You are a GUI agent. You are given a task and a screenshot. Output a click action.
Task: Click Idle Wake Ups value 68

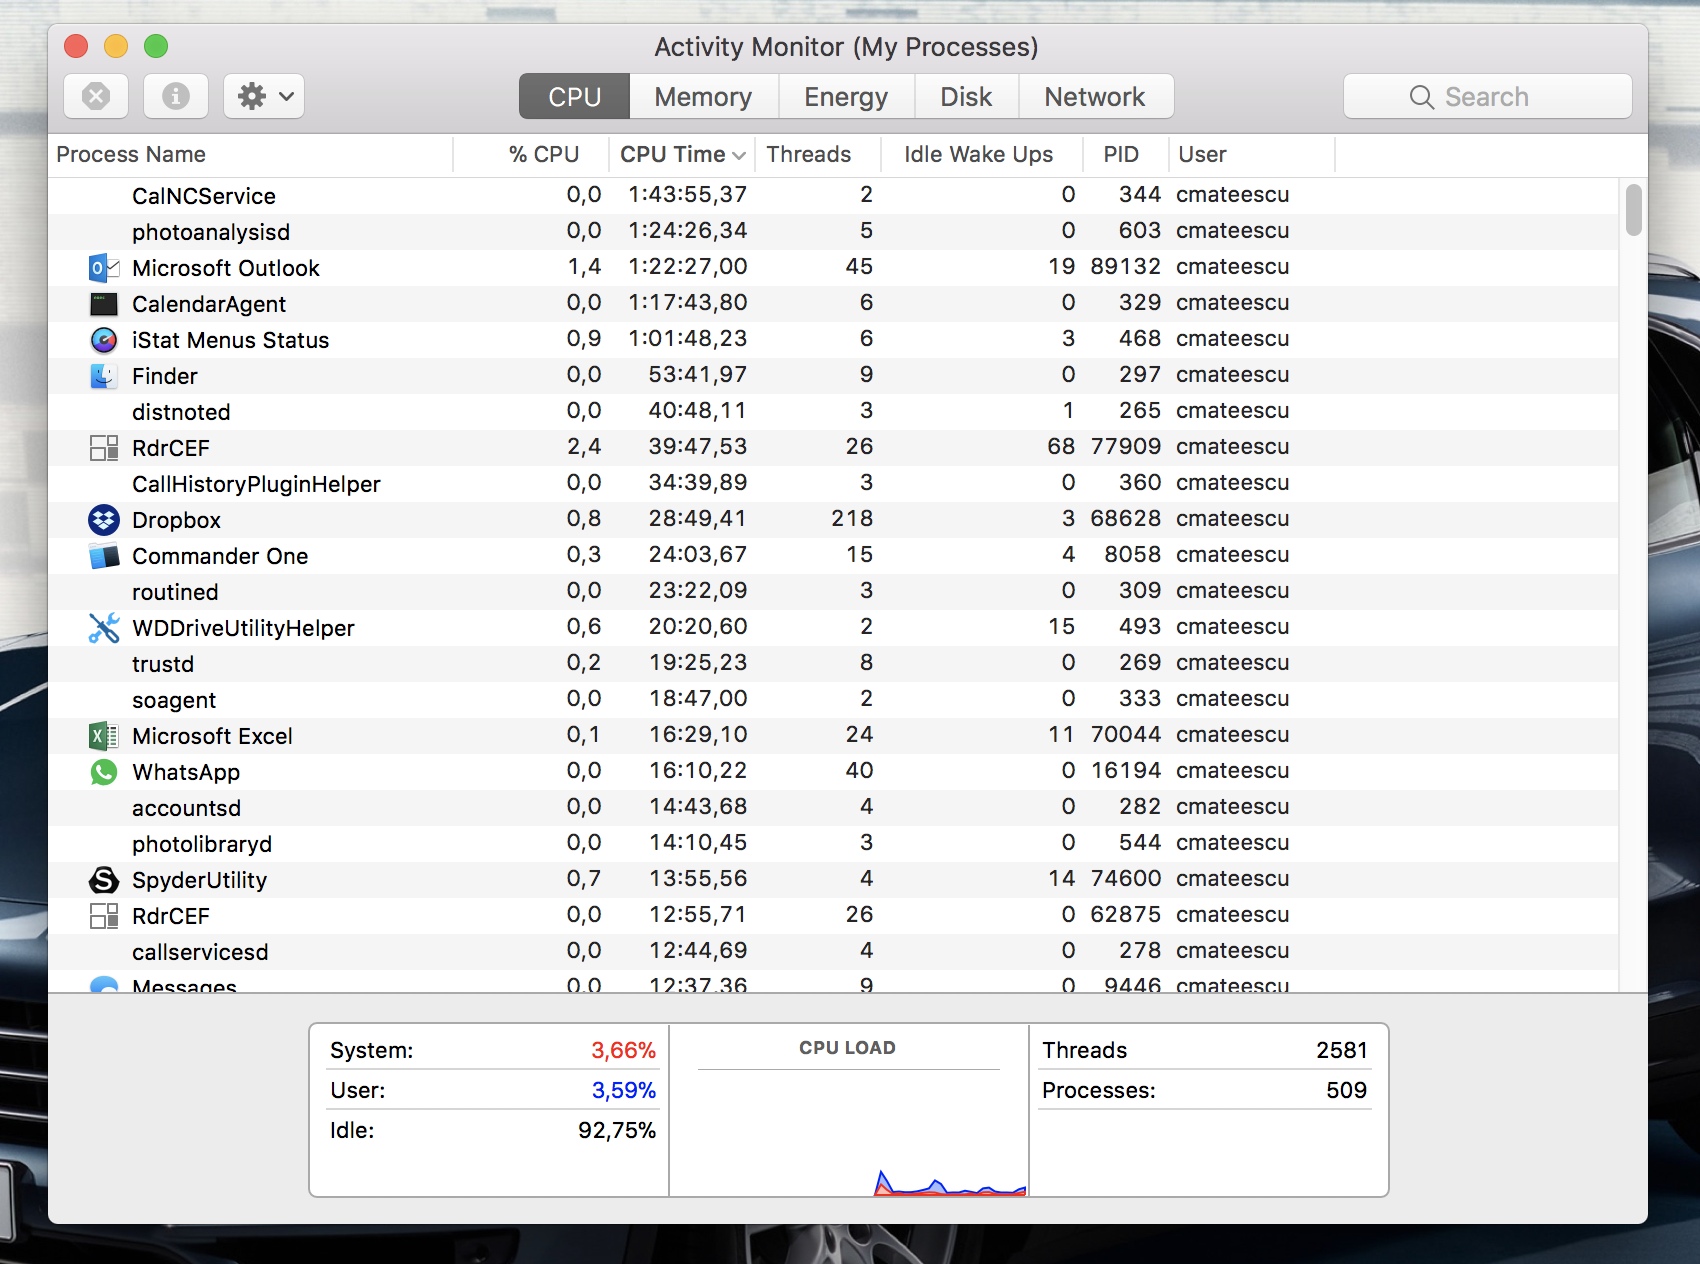[x=1061, y=447]
